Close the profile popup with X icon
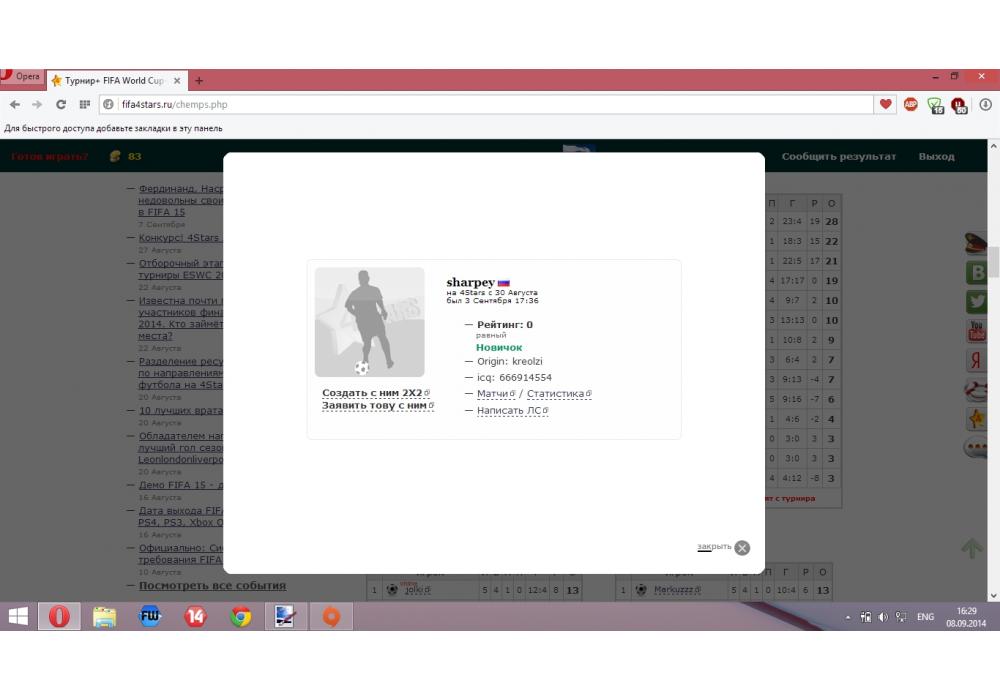Screen dimensions: 1000x700 tap(742, 548)
